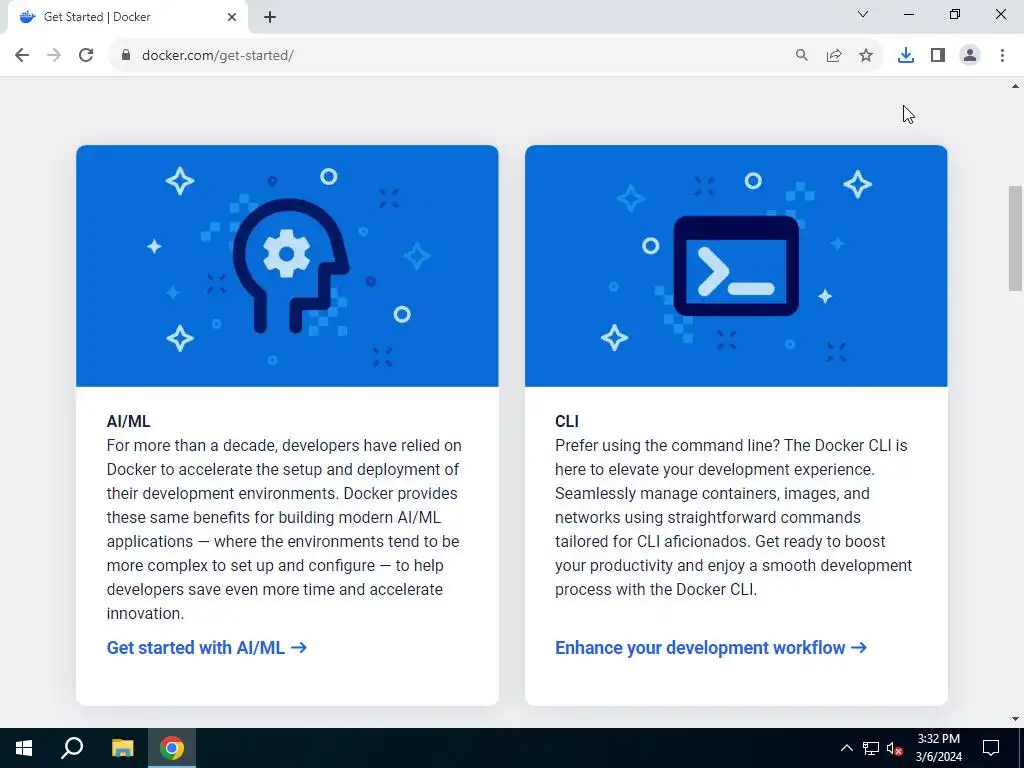This screenshot has height=768, width=1024.
Task: Toggle the Chrome side panel icon
Action: (938, 56)
